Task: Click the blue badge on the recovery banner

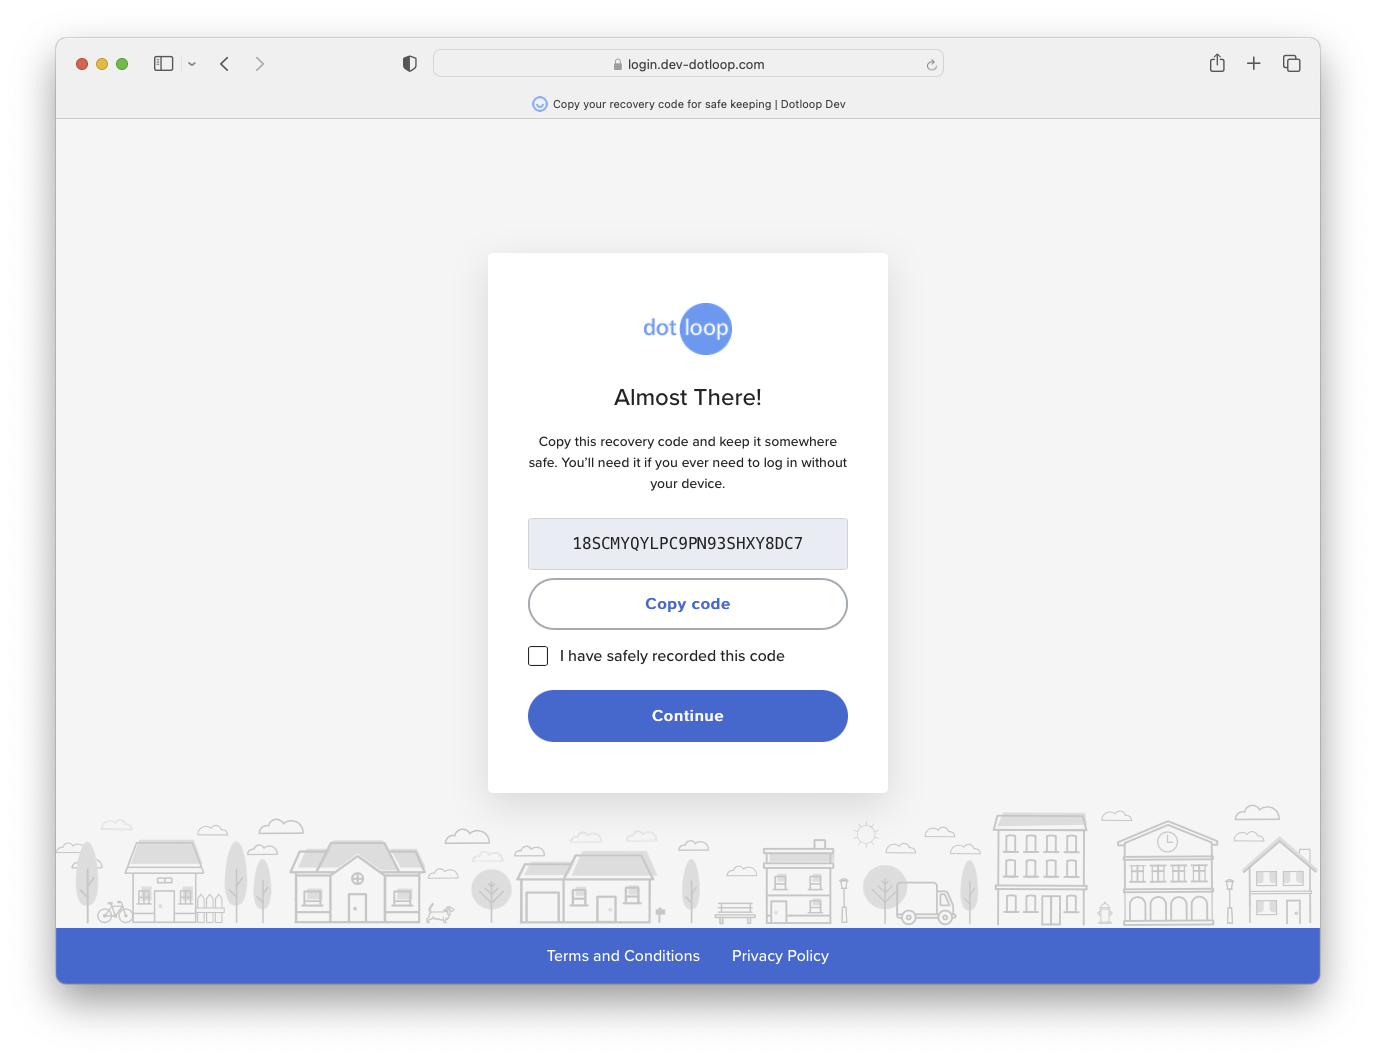Action: (539, 103)
